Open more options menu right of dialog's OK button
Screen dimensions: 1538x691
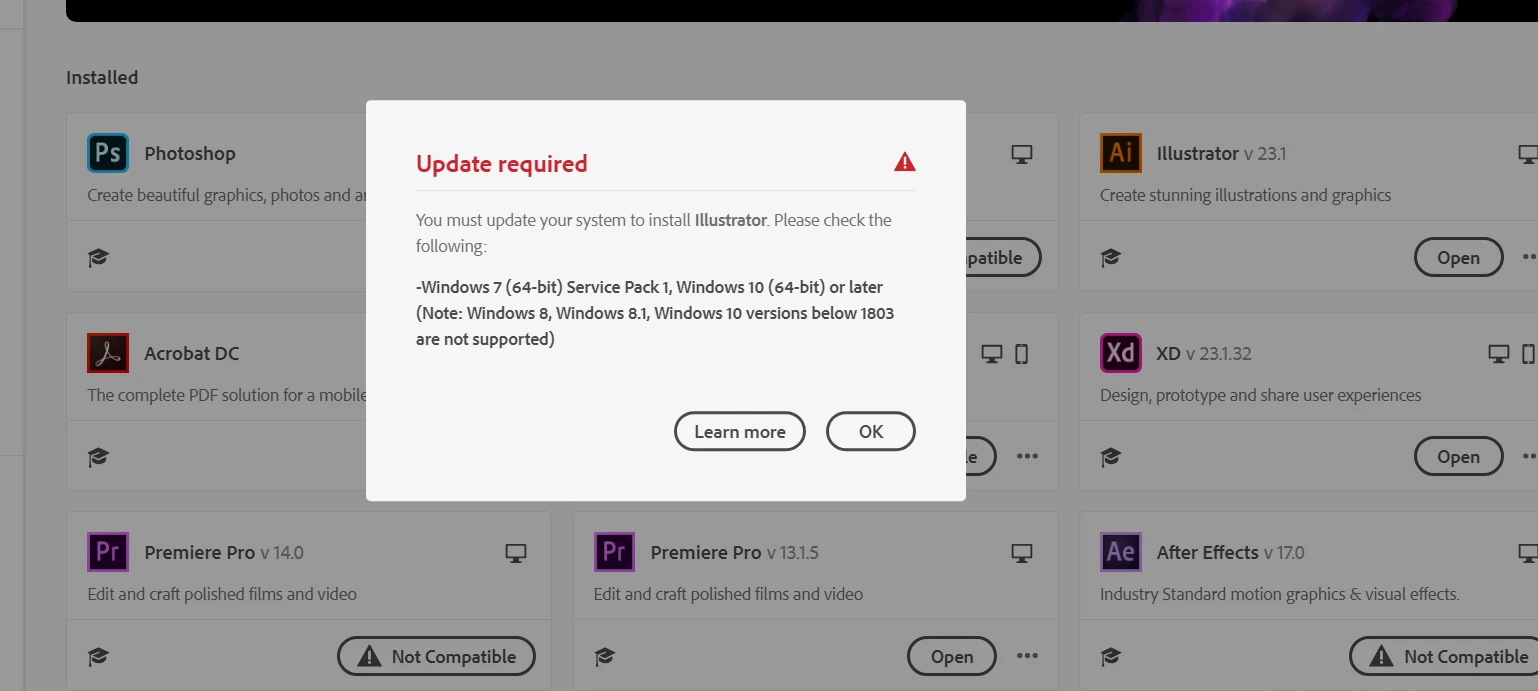click(x=1027, y=456)
